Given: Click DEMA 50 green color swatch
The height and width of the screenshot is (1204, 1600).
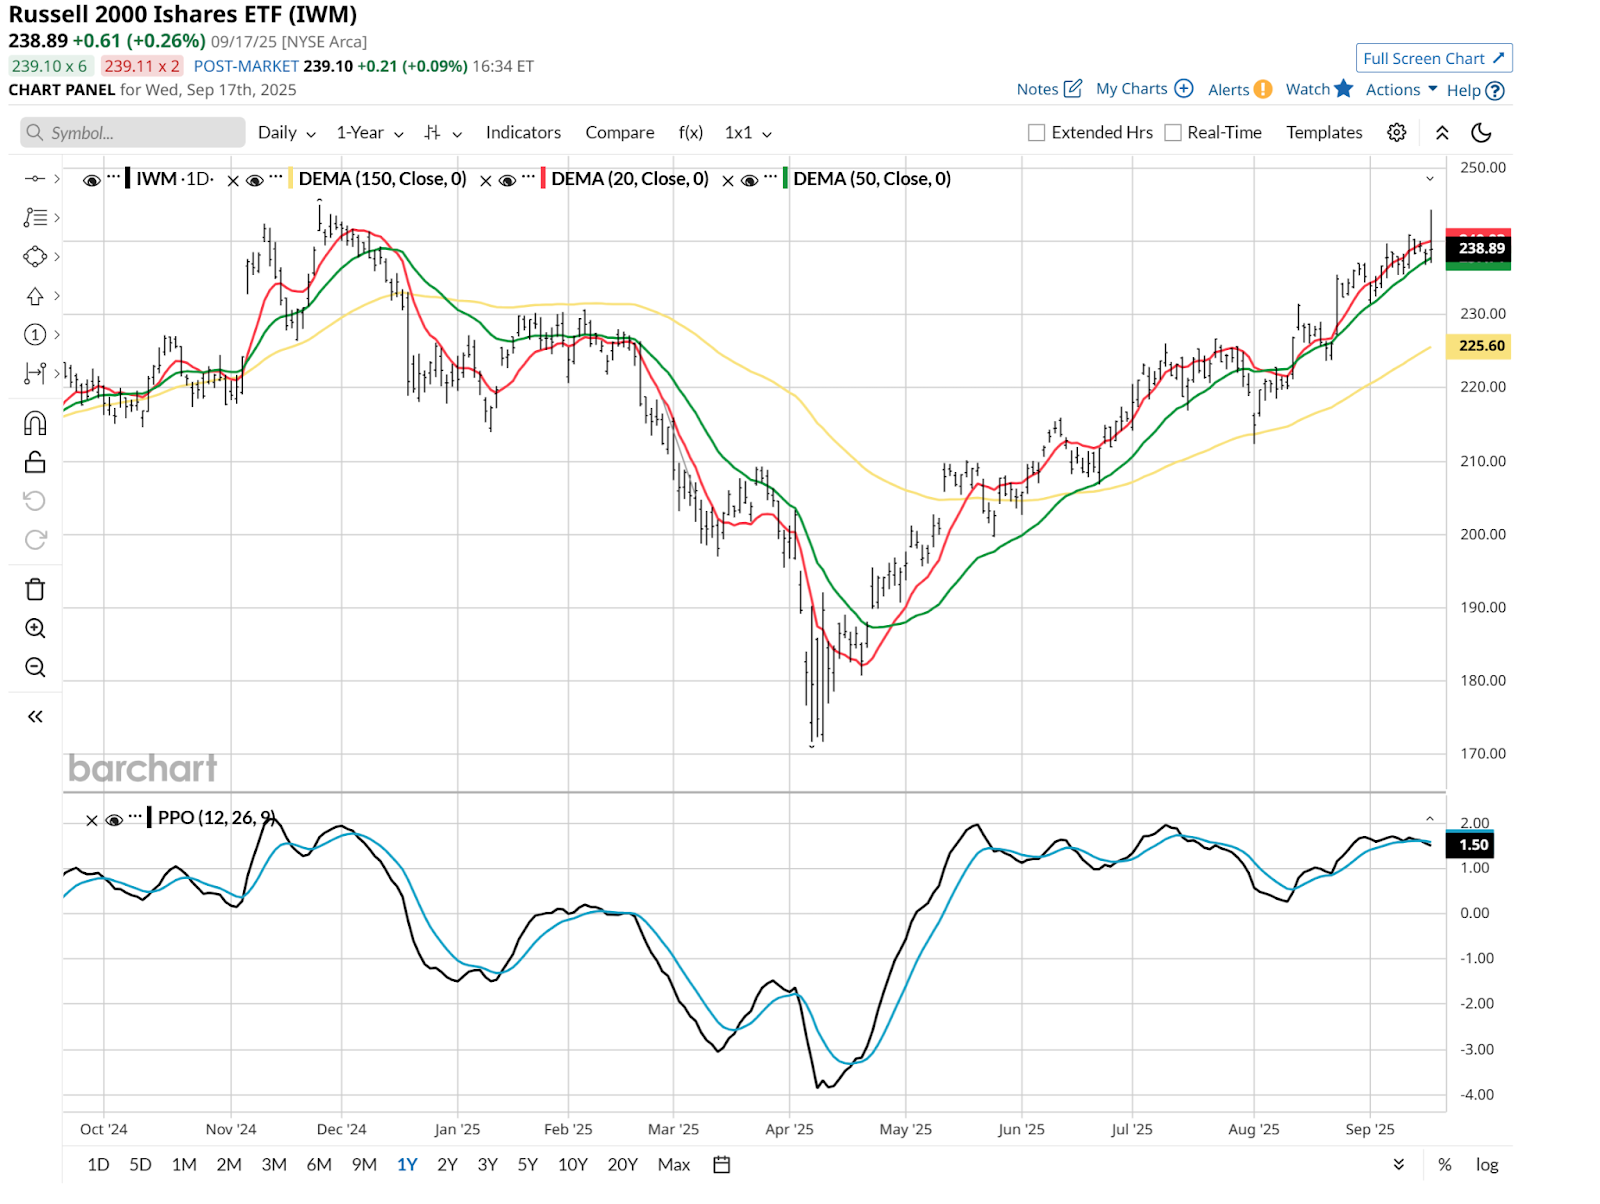Looking at the screenshot, I should pyautogui.click(x=785, y=179).
